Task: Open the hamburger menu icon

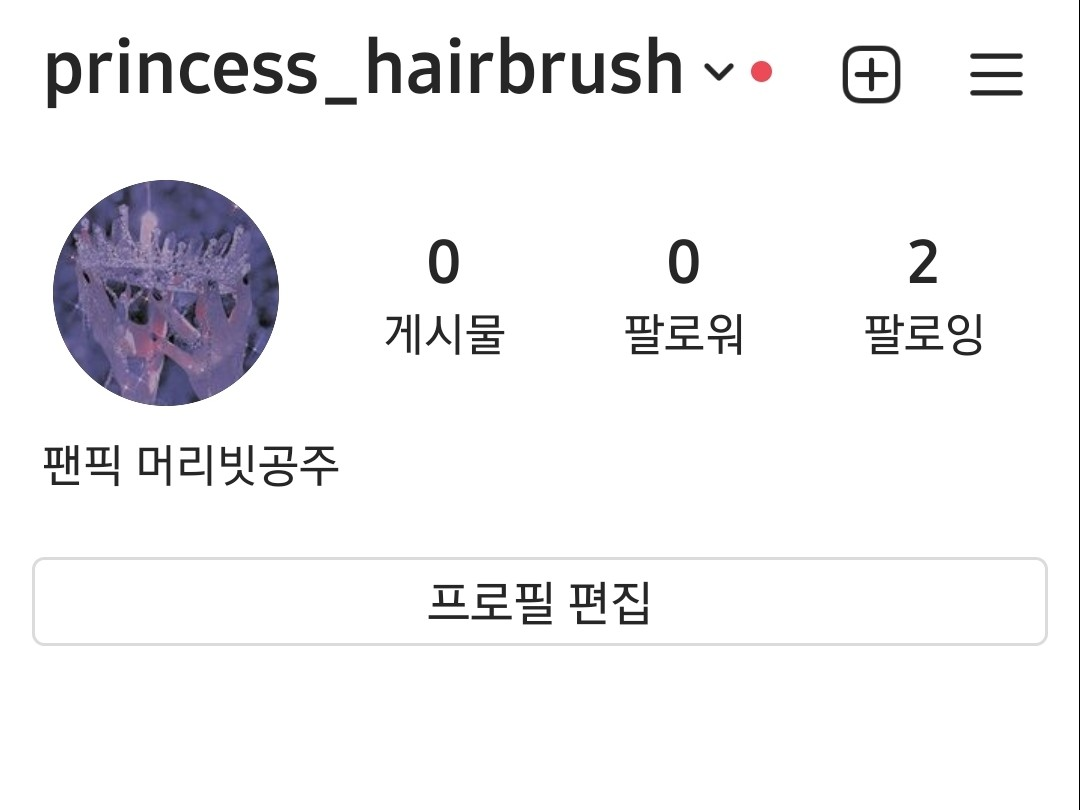Action: click(x=997, y=74)
